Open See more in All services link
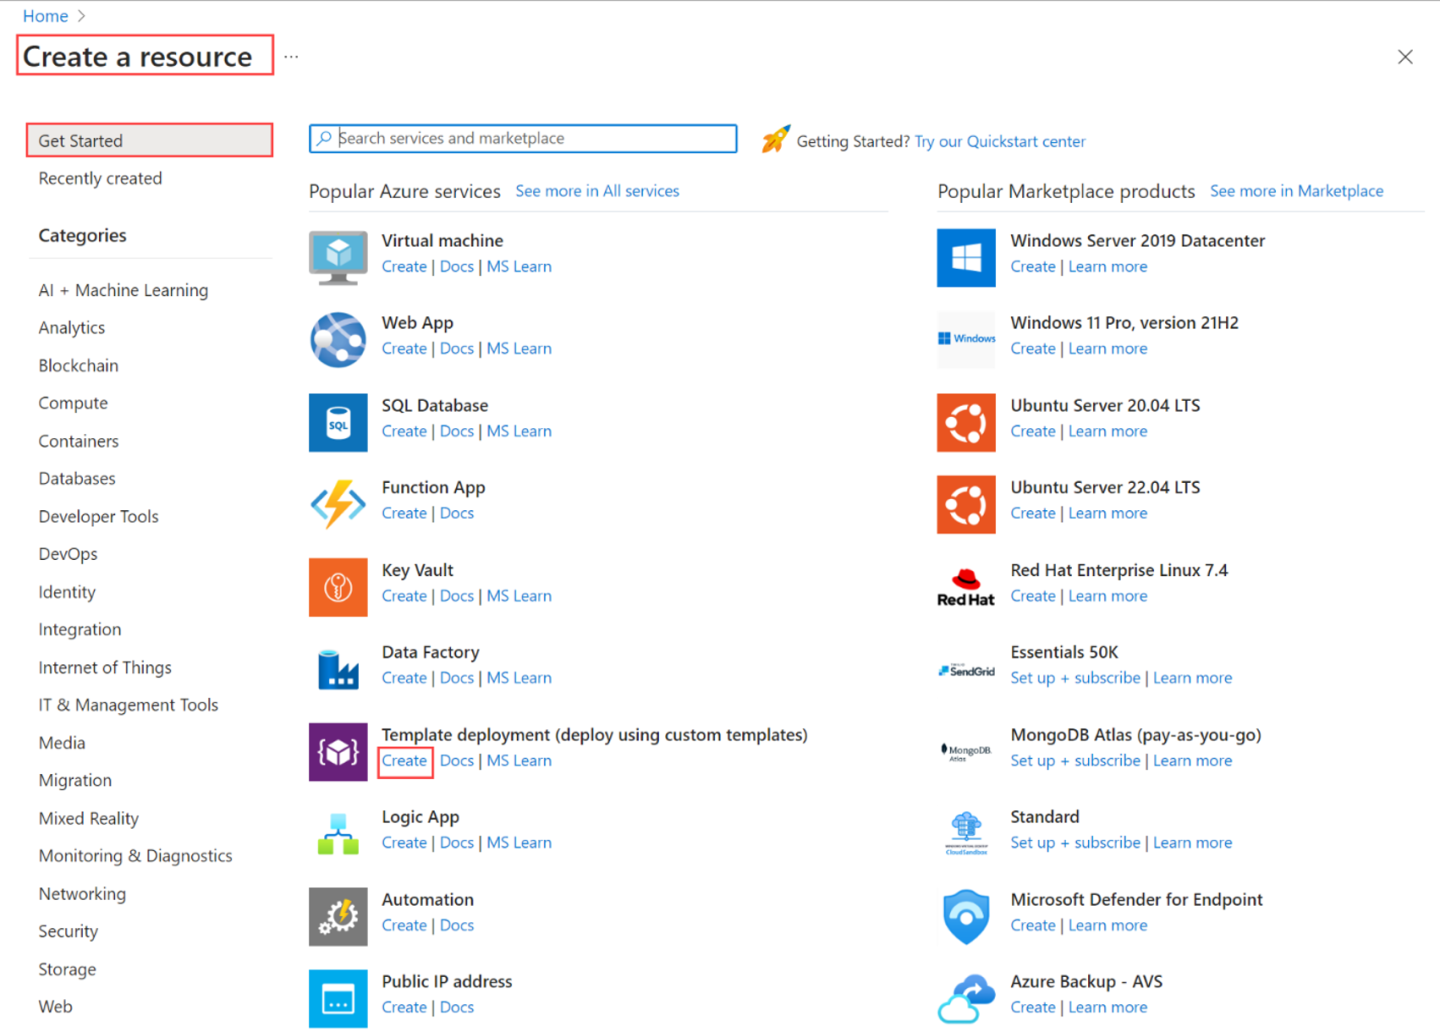This screenshot has height=1032, width=1440. pos(597,191)
